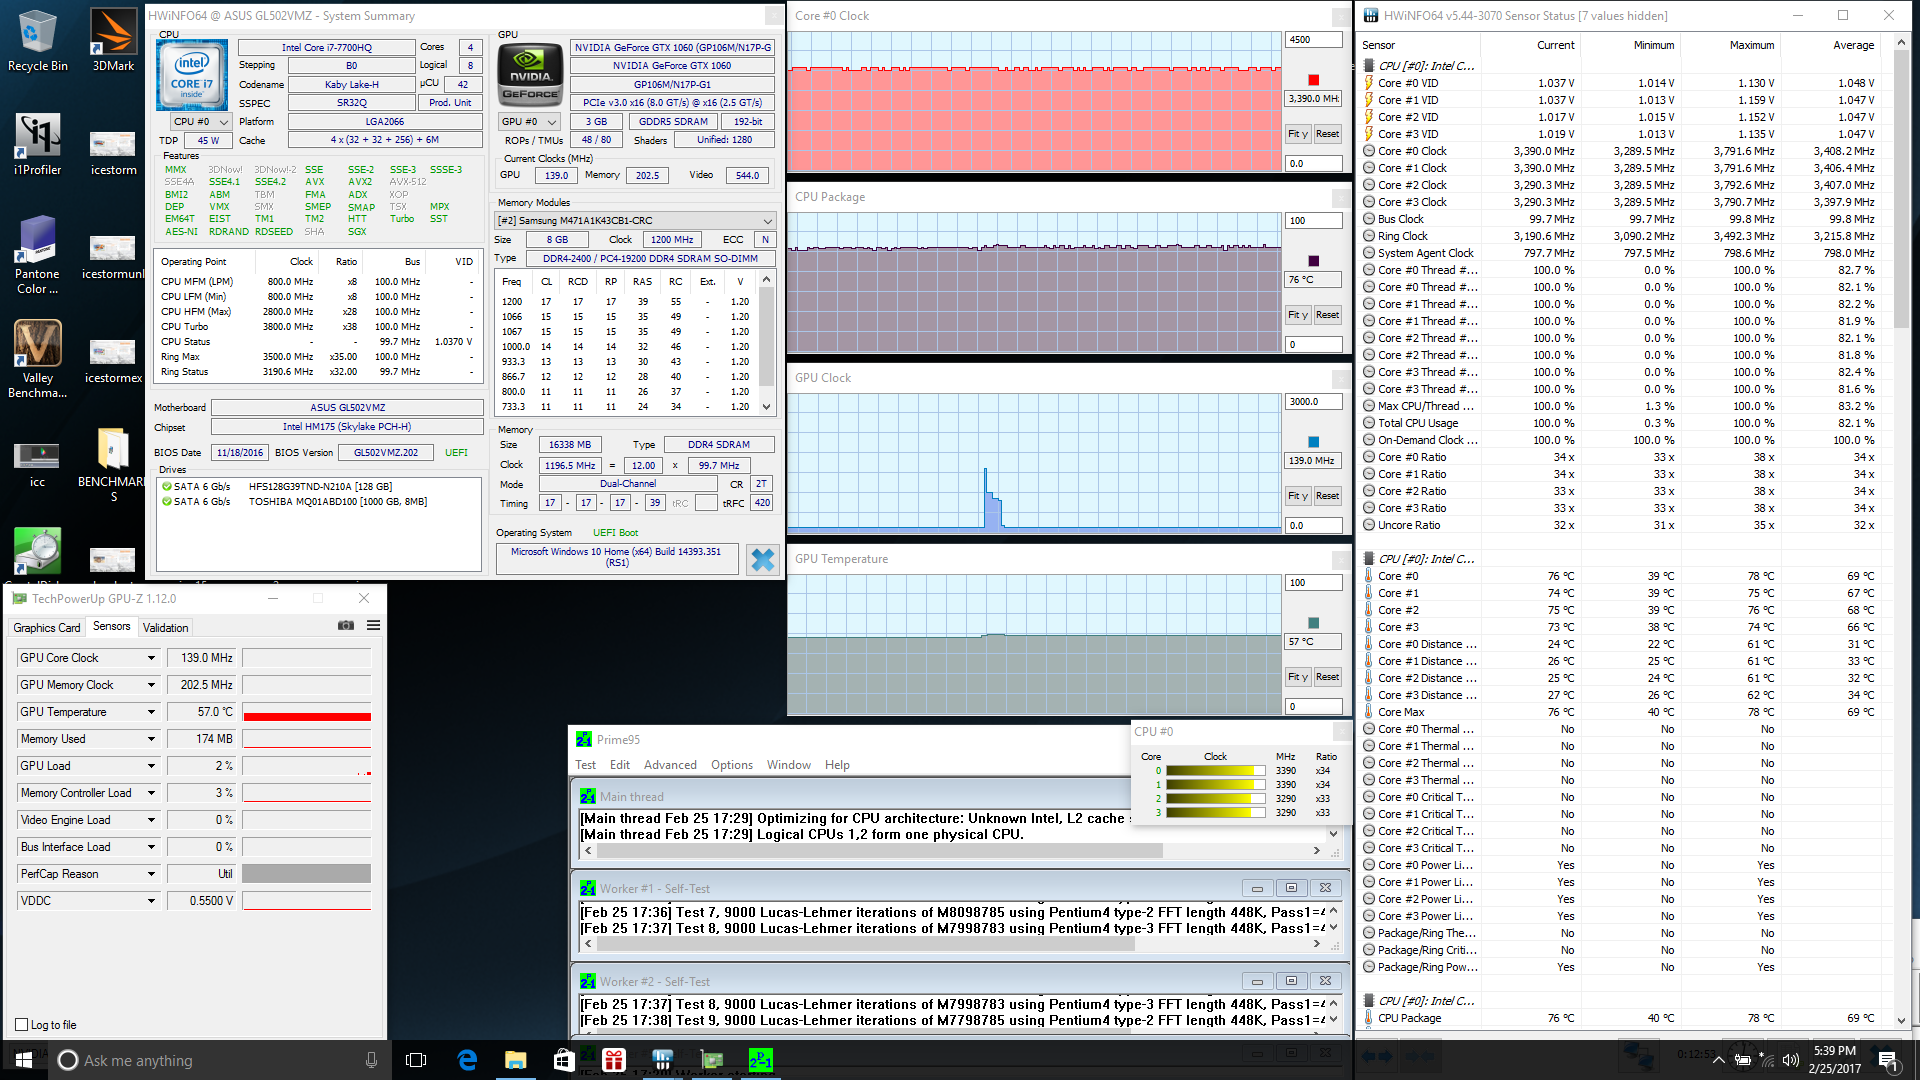Switch to GPU-Z Graphics Card tab
Image resolution: width=1920 pixels, height=1080 pixels.
[x=47, y=627]
